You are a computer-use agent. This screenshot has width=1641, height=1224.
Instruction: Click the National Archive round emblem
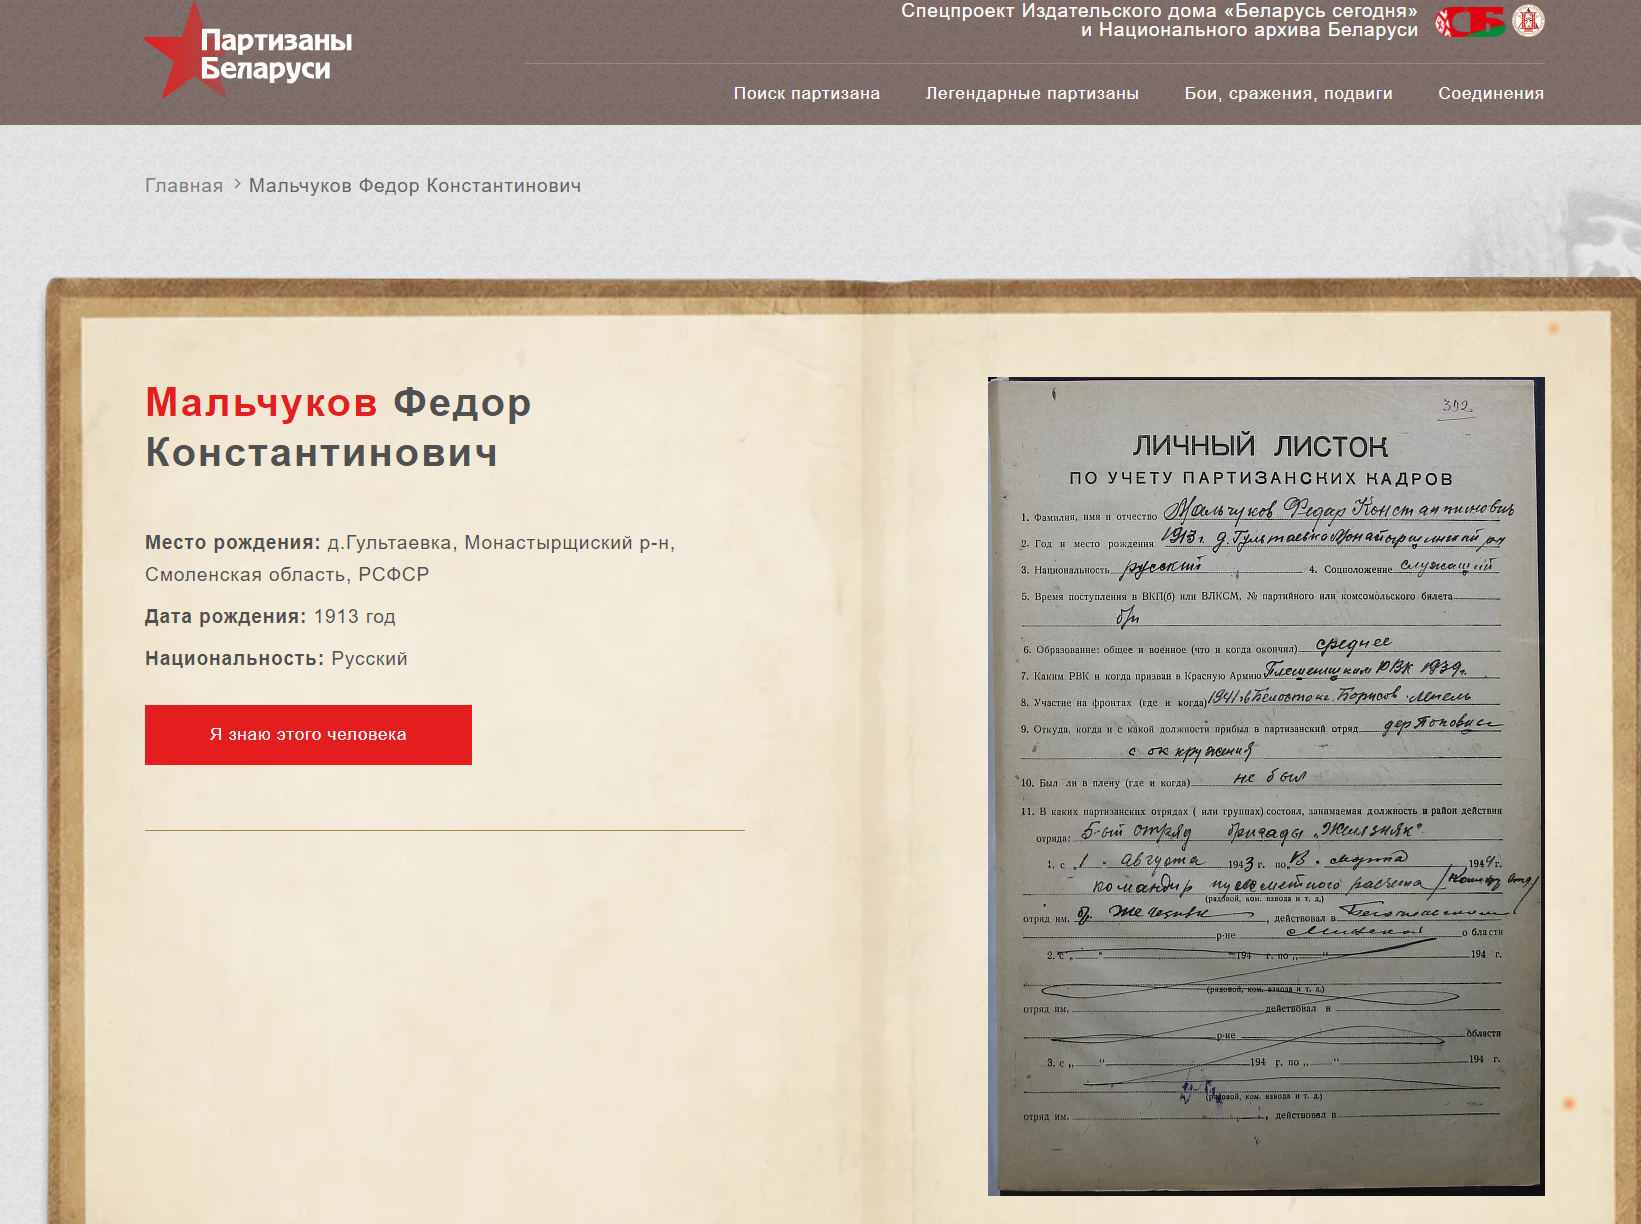click(1528, 21)
